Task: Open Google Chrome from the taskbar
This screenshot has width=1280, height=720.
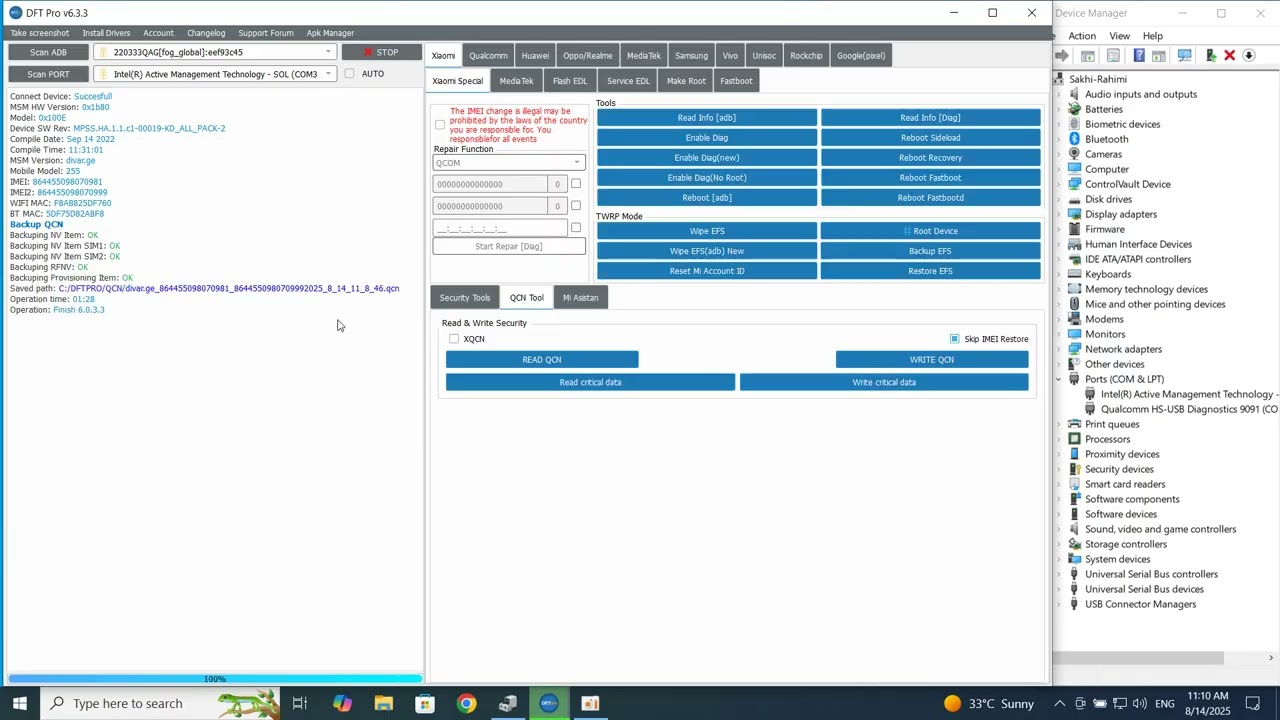Action: pos(466,703)
